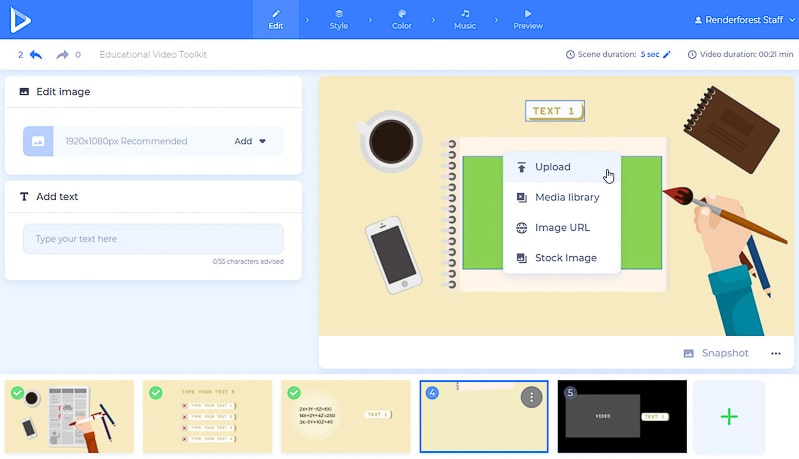Go to the Color step tab

402,19
